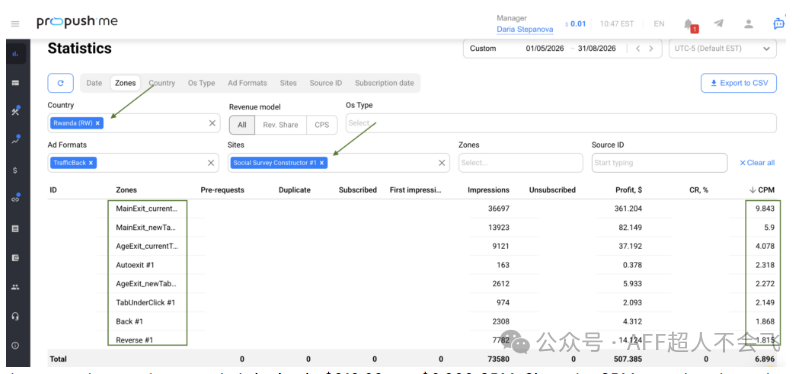The image size is (806, 374).
Task: Open the headset support sidebar icon
Action: pyautogui.click(x=15, y=316)
